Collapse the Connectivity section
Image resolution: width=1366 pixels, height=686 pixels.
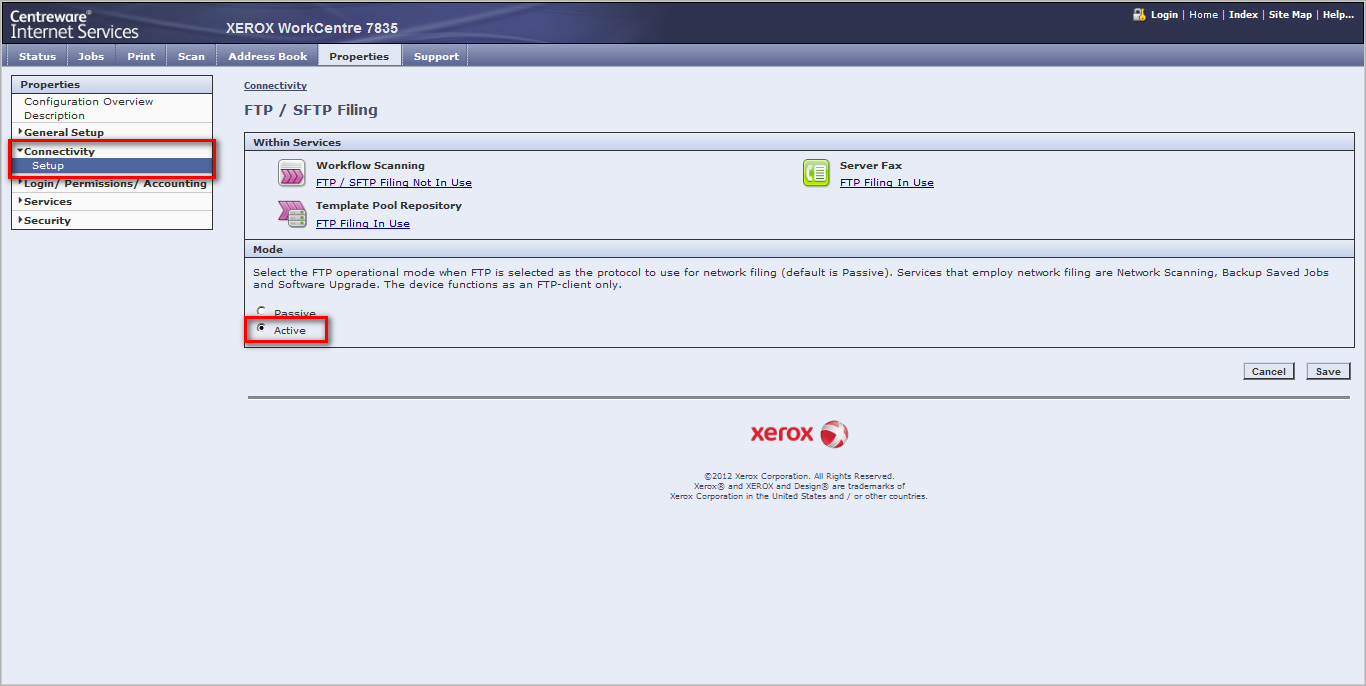pyautogui.click(x=59, y=152)
